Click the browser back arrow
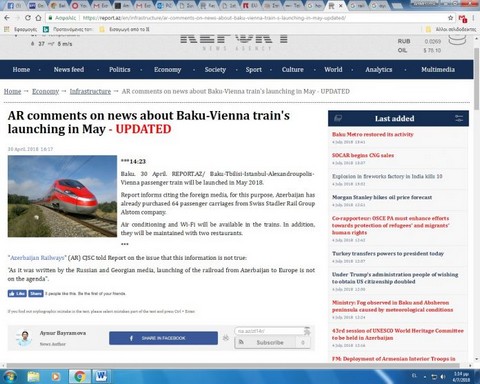The image size is (480, 384). (7, 18)
